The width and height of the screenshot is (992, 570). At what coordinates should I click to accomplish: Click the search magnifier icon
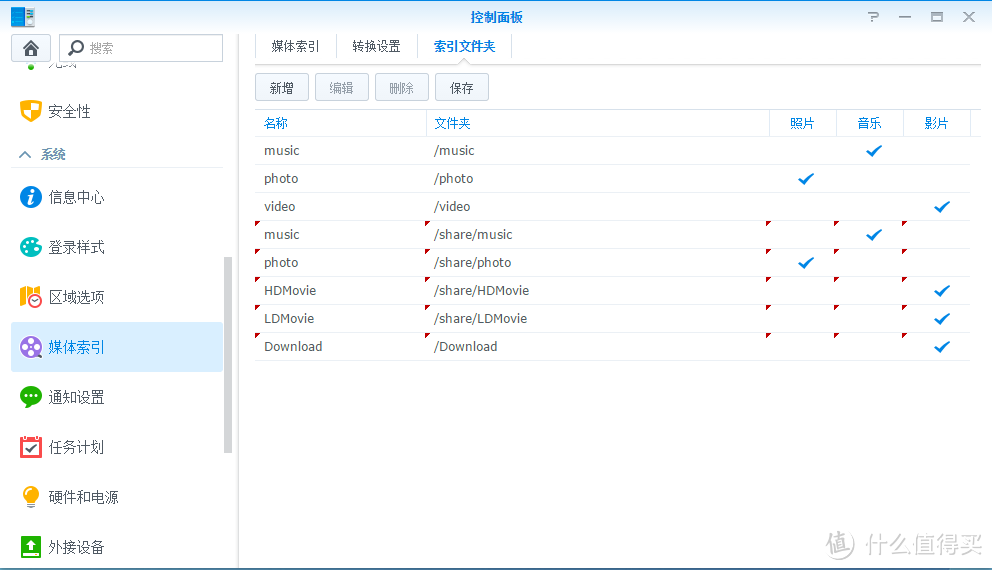click(76, 48)
